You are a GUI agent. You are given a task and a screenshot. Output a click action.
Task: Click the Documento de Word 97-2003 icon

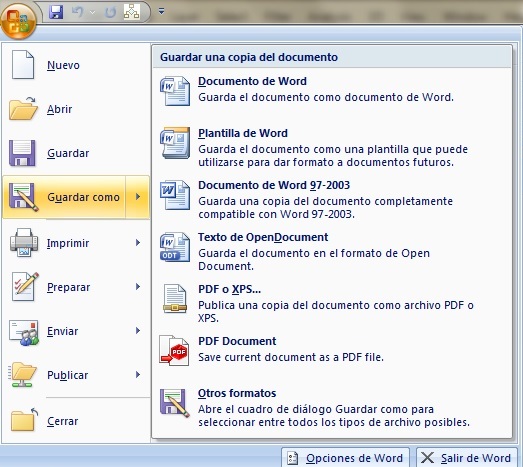click(x=175, y=195)
